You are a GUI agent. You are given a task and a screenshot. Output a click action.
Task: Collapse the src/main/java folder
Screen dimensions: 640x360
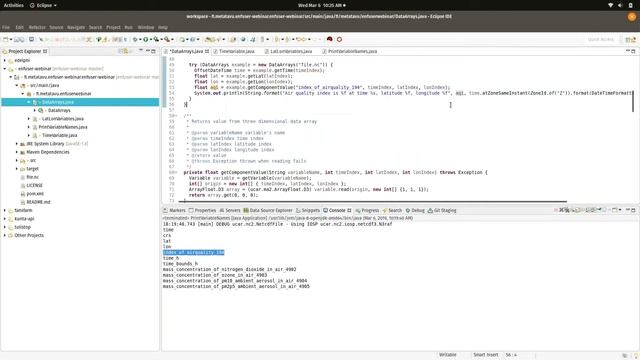pos(17,85)
